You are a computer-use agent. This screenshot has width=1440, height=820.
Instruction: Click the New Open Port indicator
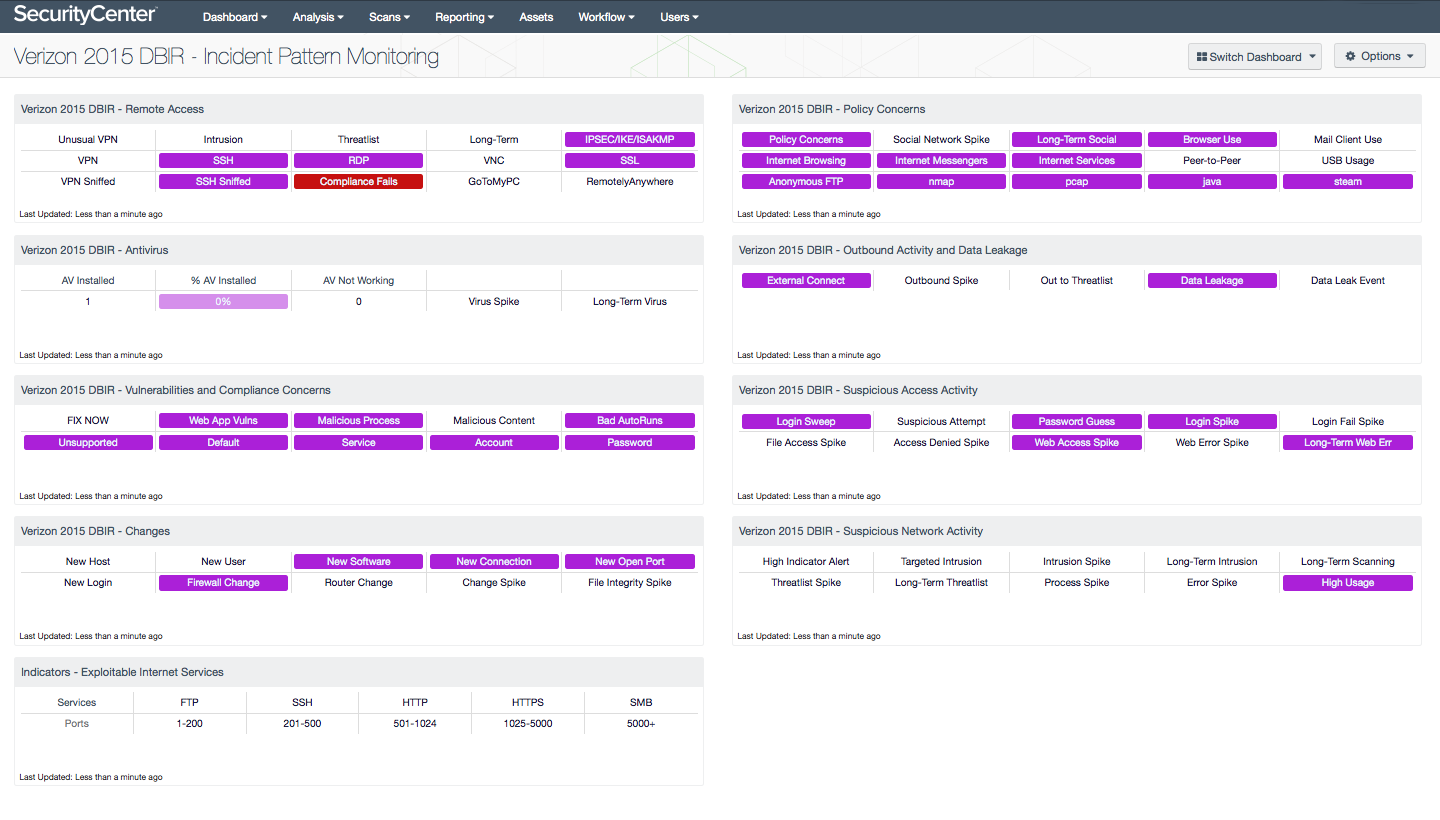tap(630, 562)
